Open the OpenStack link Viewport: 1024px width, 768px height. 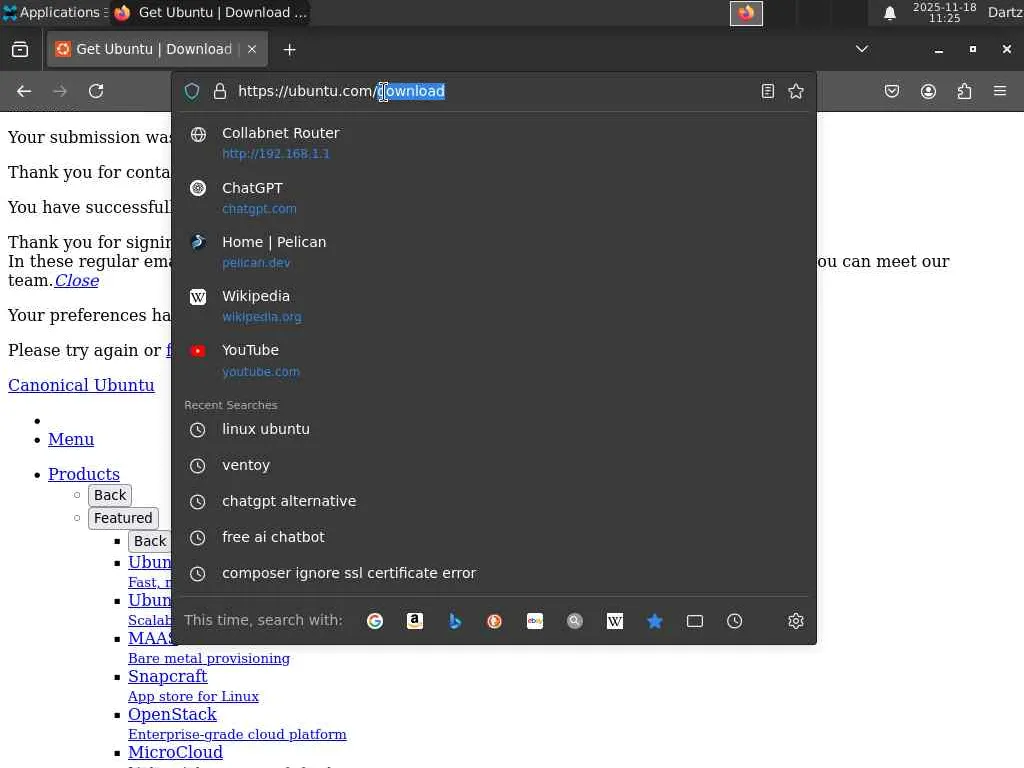tap(172, 714)
